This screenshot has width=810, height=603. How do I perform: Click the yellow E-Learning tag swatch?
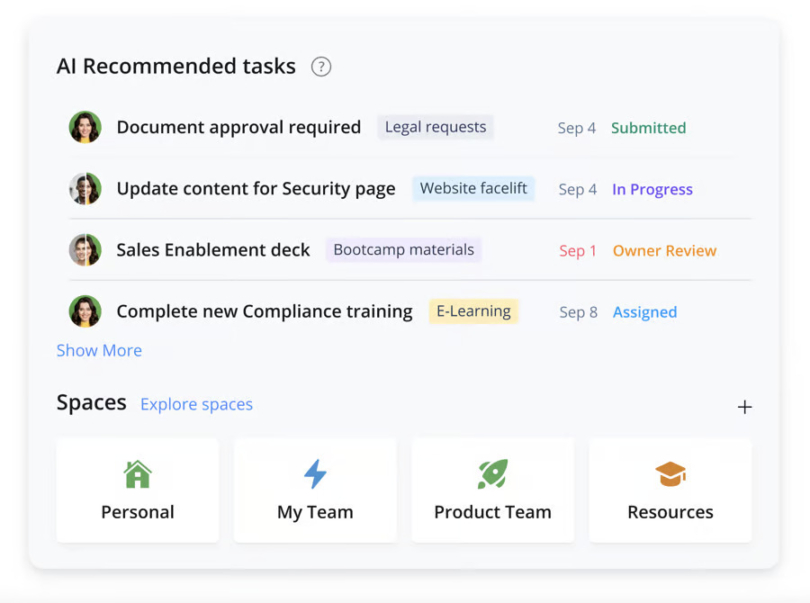473,311
